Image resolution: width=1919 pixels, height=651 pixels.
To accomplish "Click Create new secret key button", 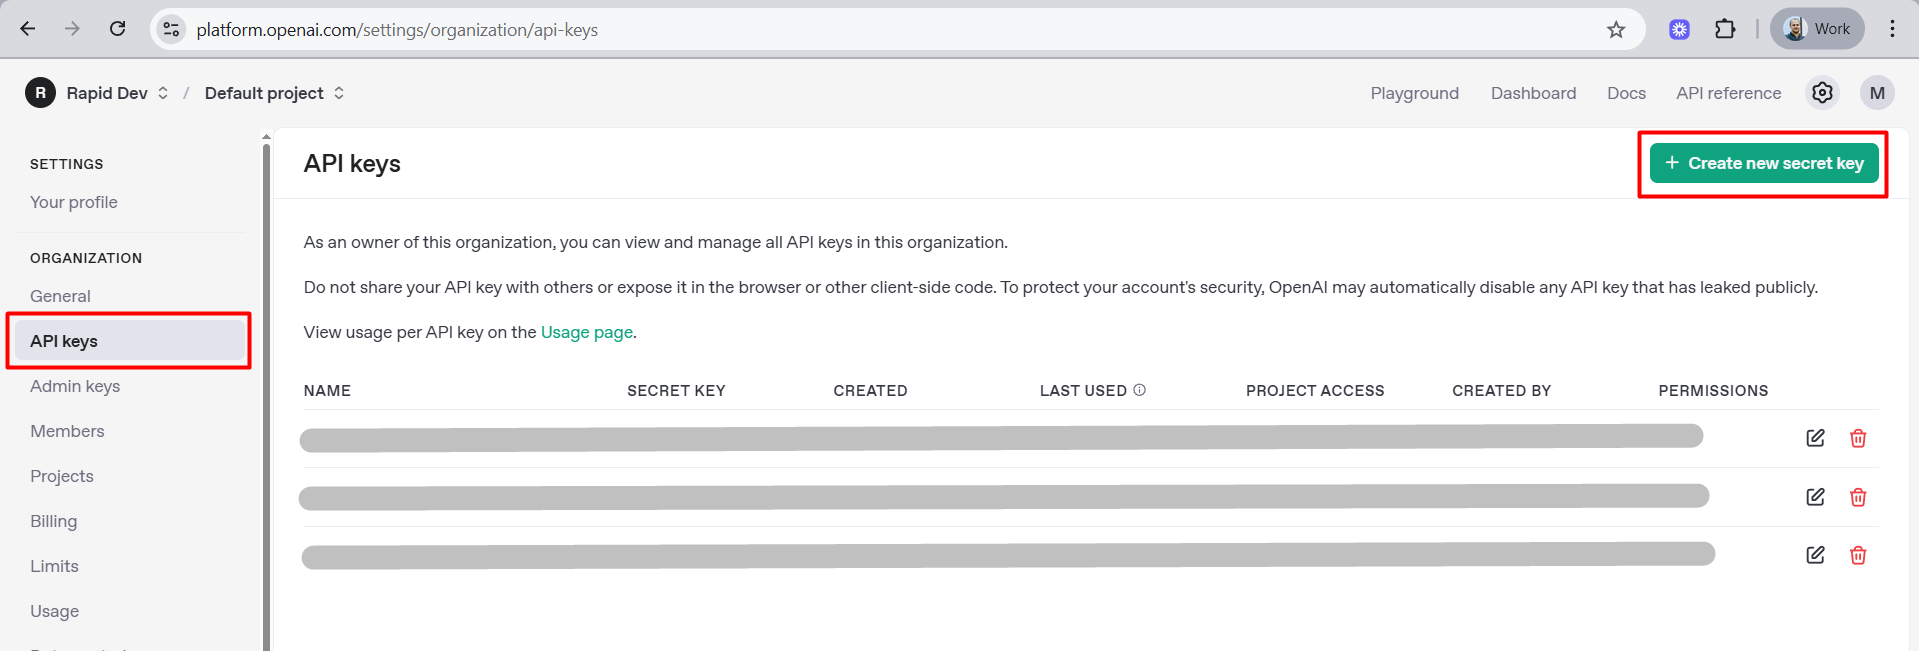I will coord(1764,163).
